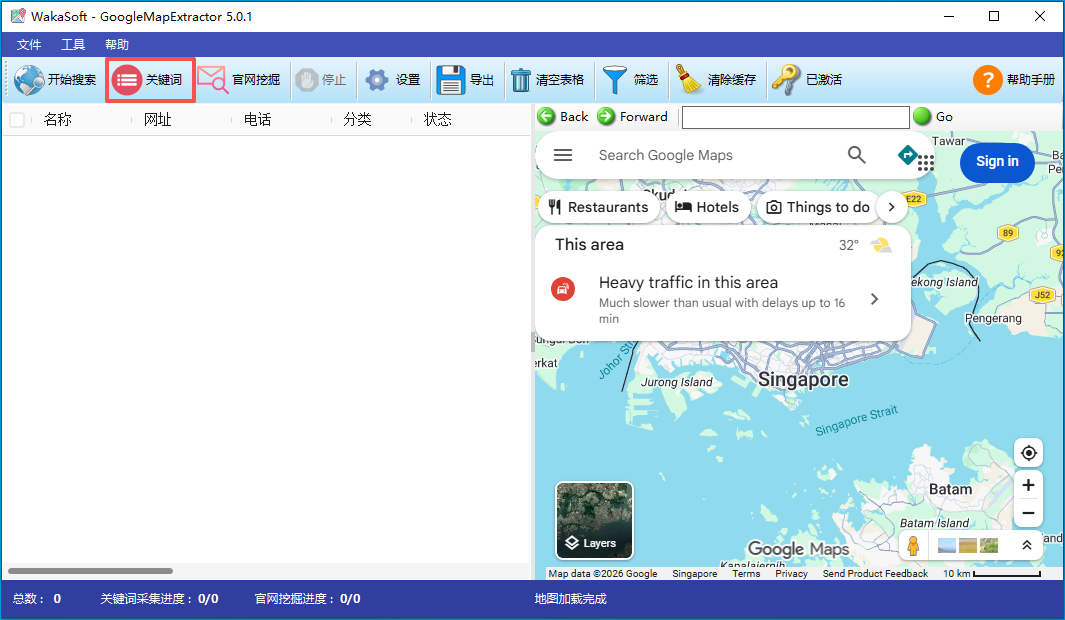Open Google apps grid icon
Viewport: 1065px width, 620px height.
click(926, 162)
